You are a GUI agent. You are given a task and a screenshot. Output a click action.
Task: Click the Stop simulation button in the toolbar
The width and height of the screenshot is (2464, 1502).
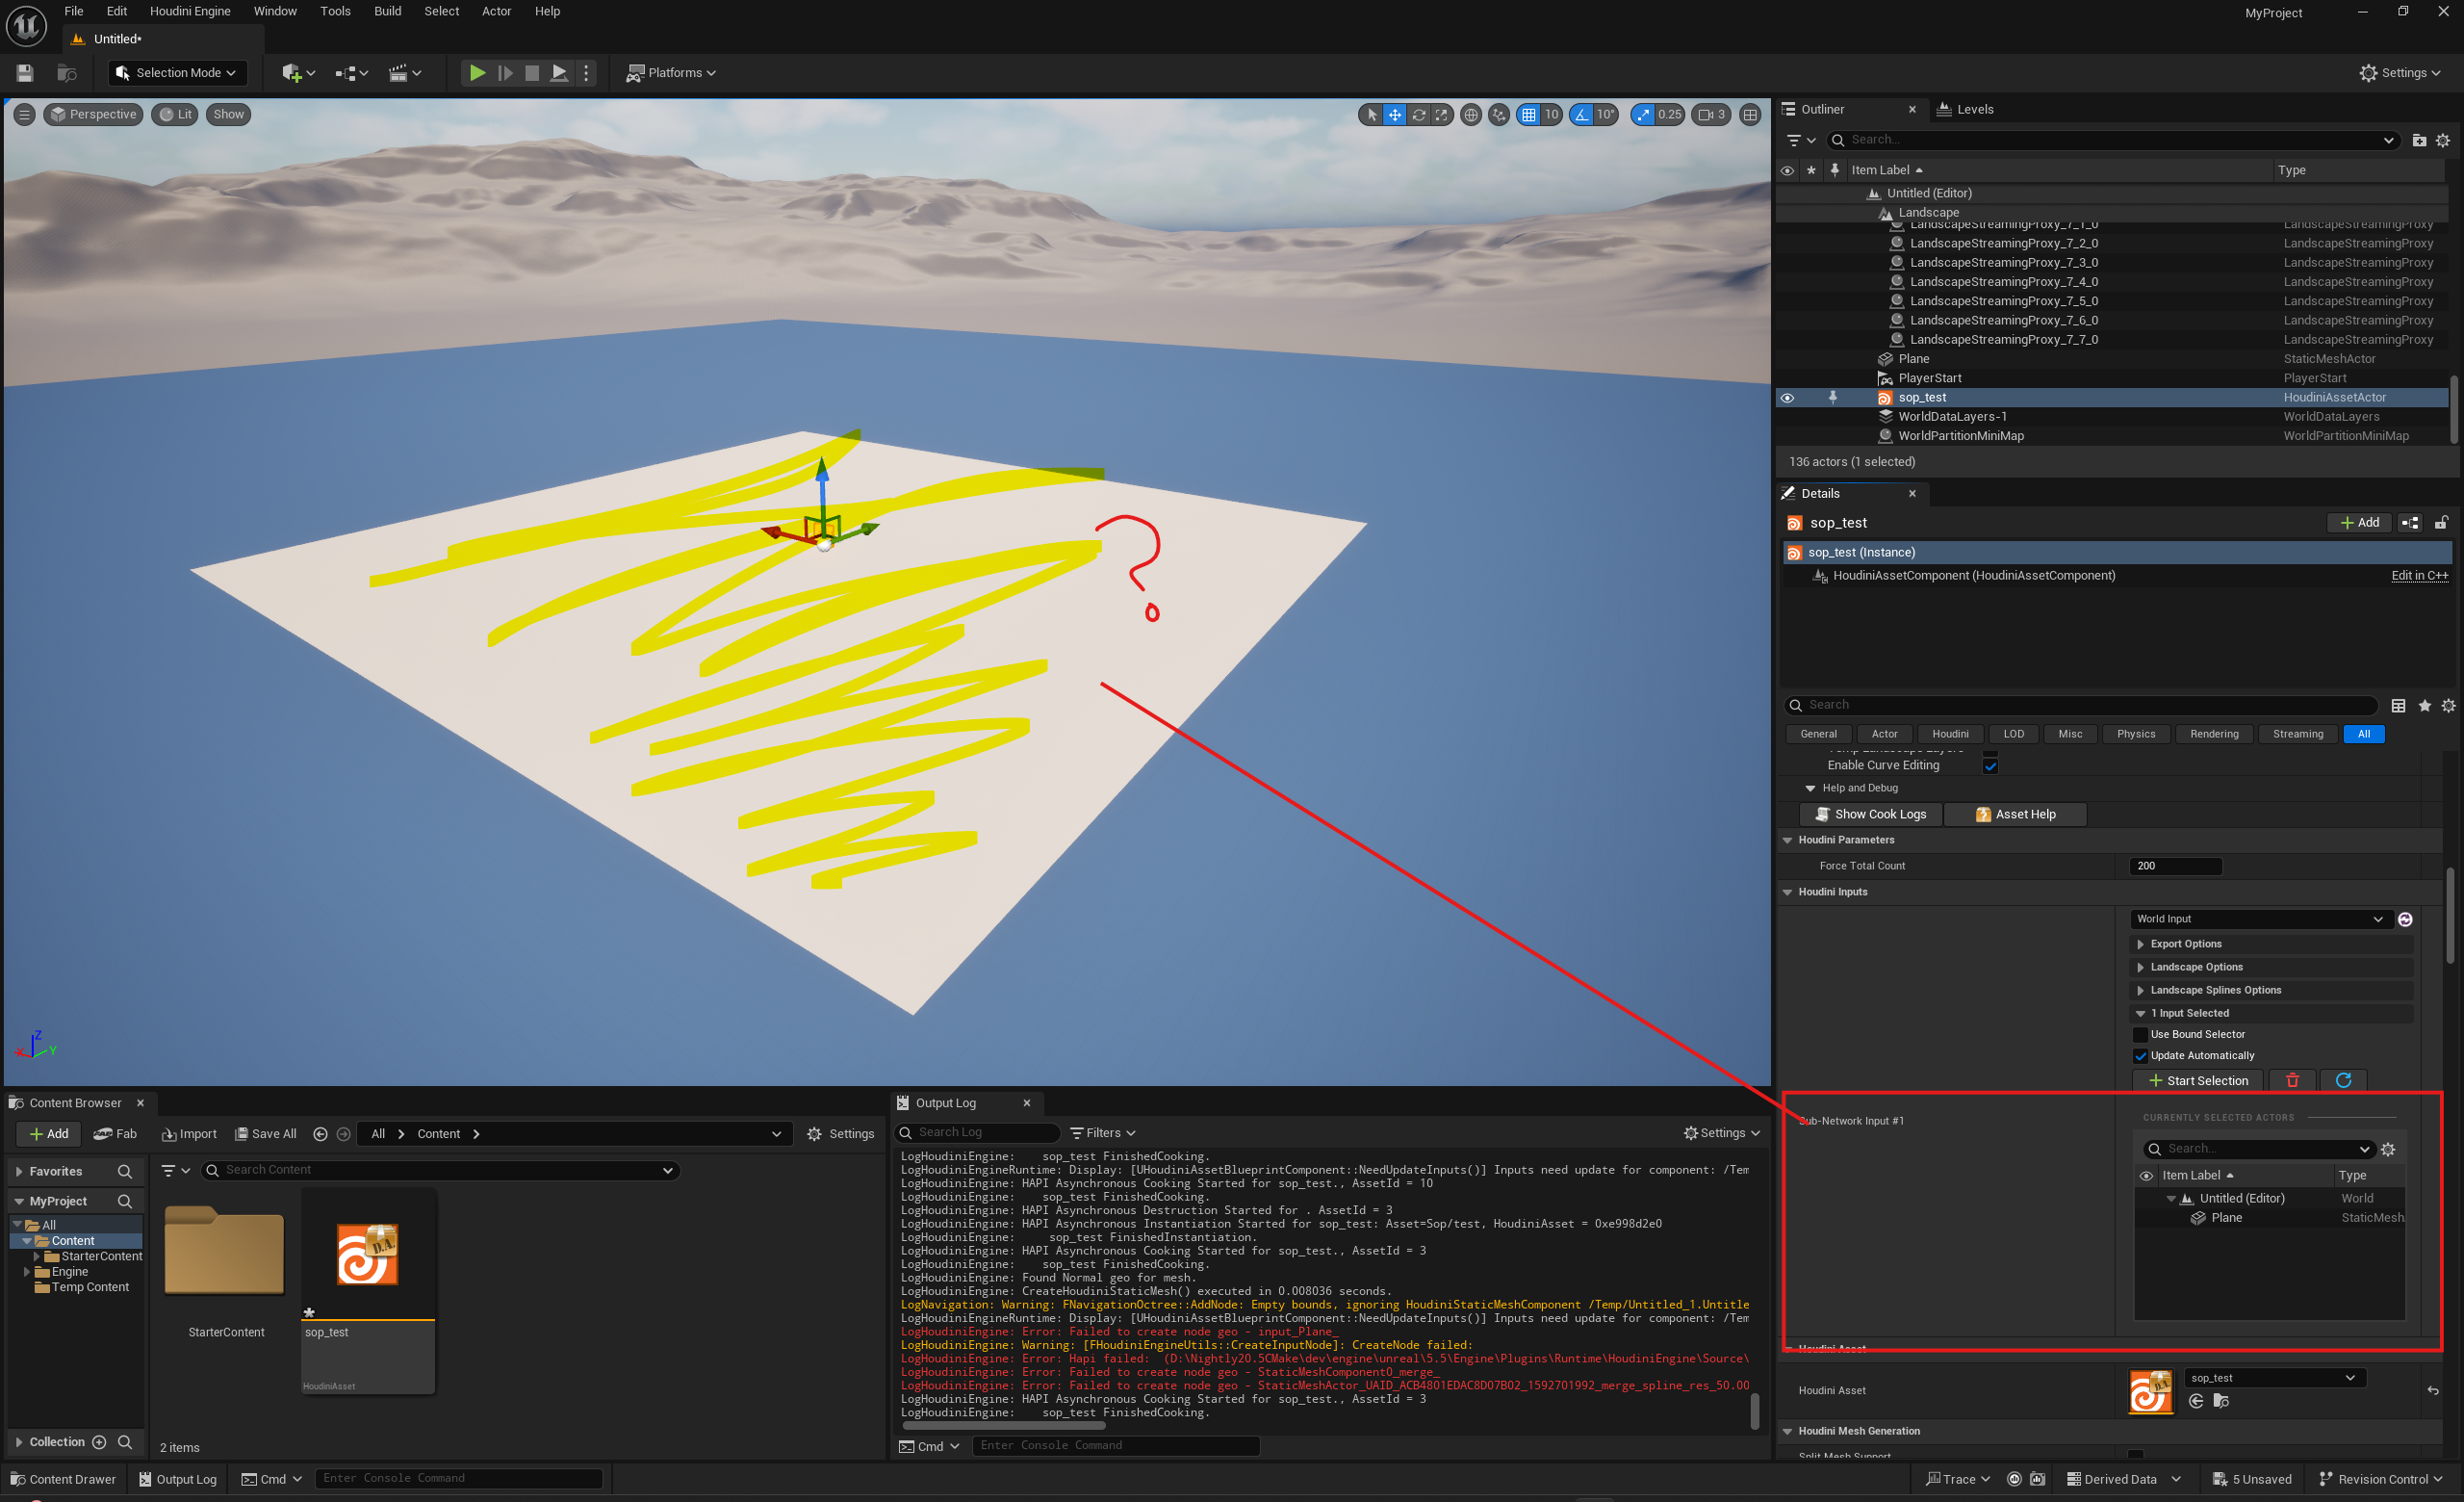pos(532,73)
